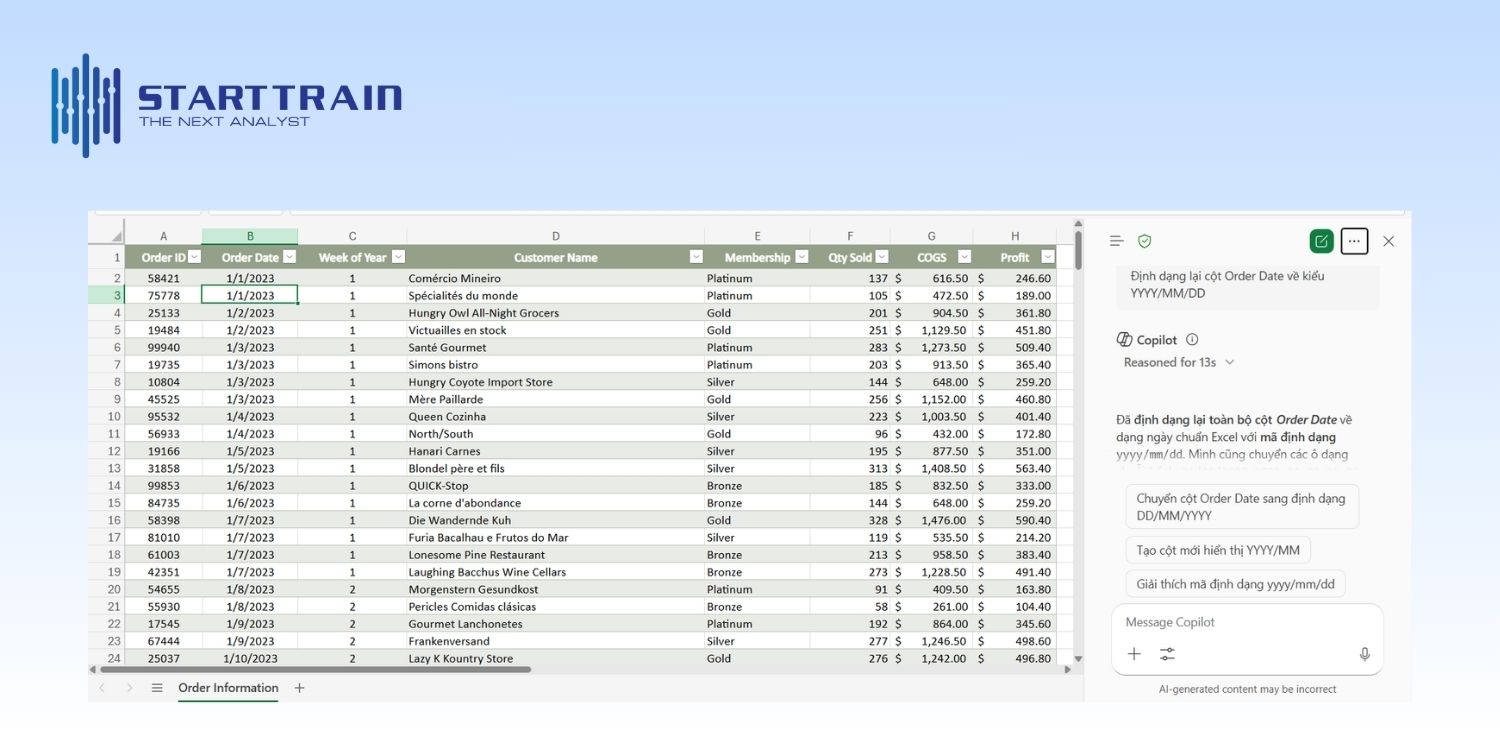
Task: Open the Copilot conversation history menu
Action: (1115, 240)
